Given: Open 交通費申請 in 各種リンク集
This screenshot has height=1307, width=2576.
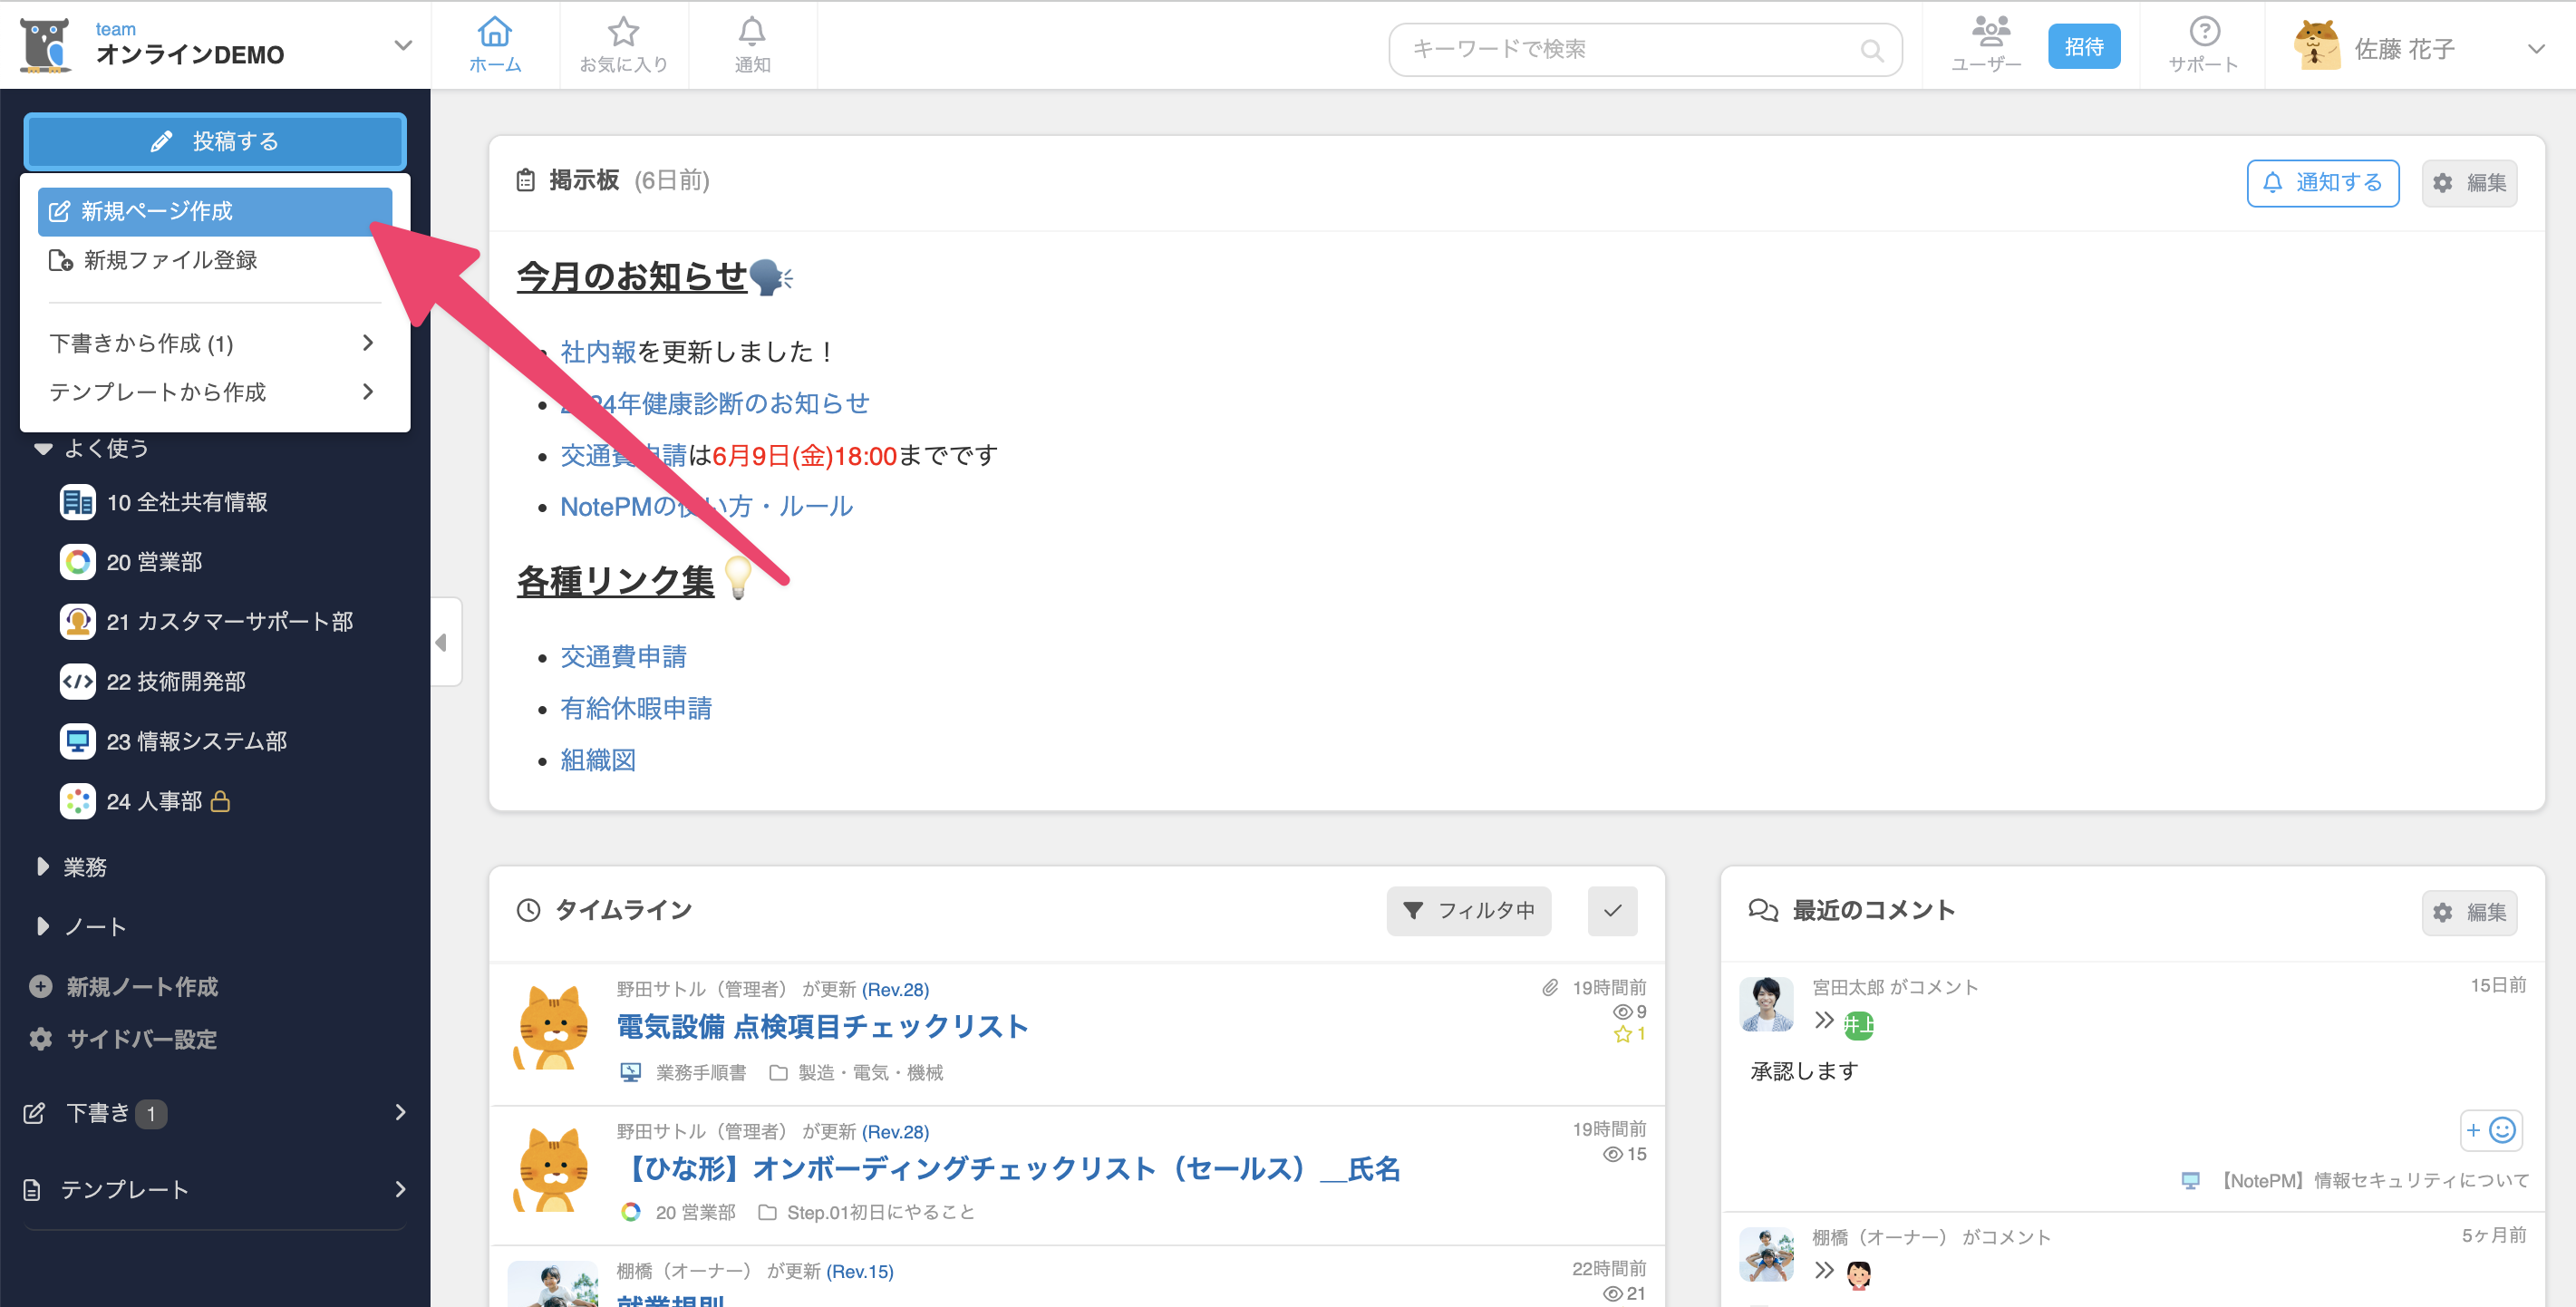Looking at the screenshot, I should (623, 657).
